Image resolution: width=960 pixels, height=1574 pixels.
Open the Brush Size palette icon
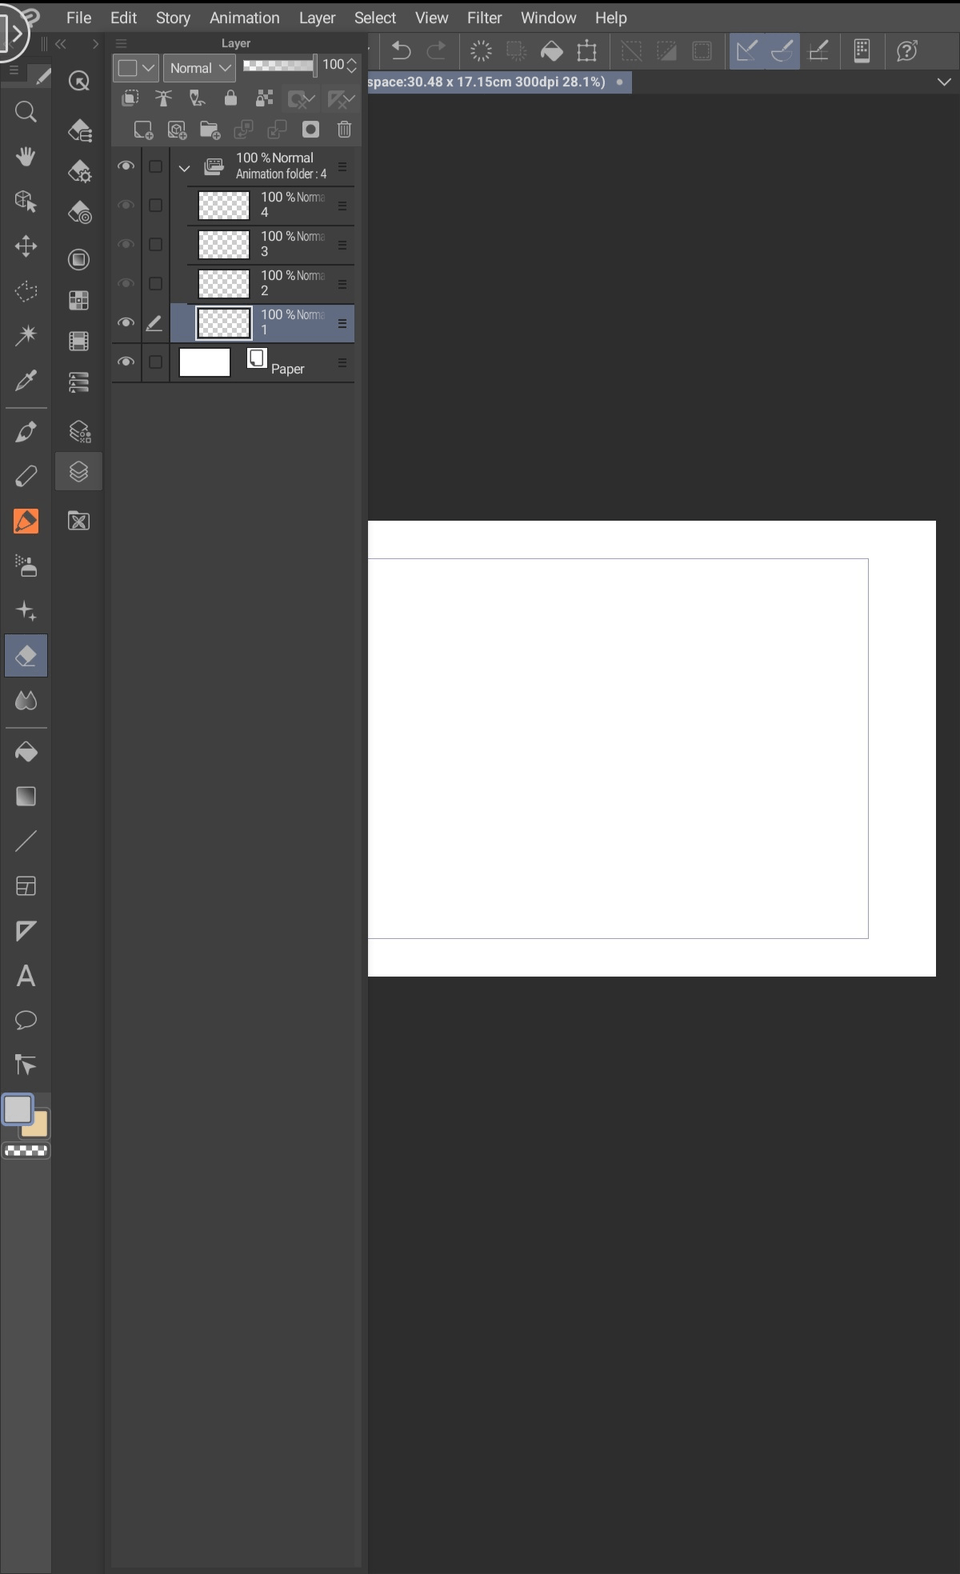79,212
